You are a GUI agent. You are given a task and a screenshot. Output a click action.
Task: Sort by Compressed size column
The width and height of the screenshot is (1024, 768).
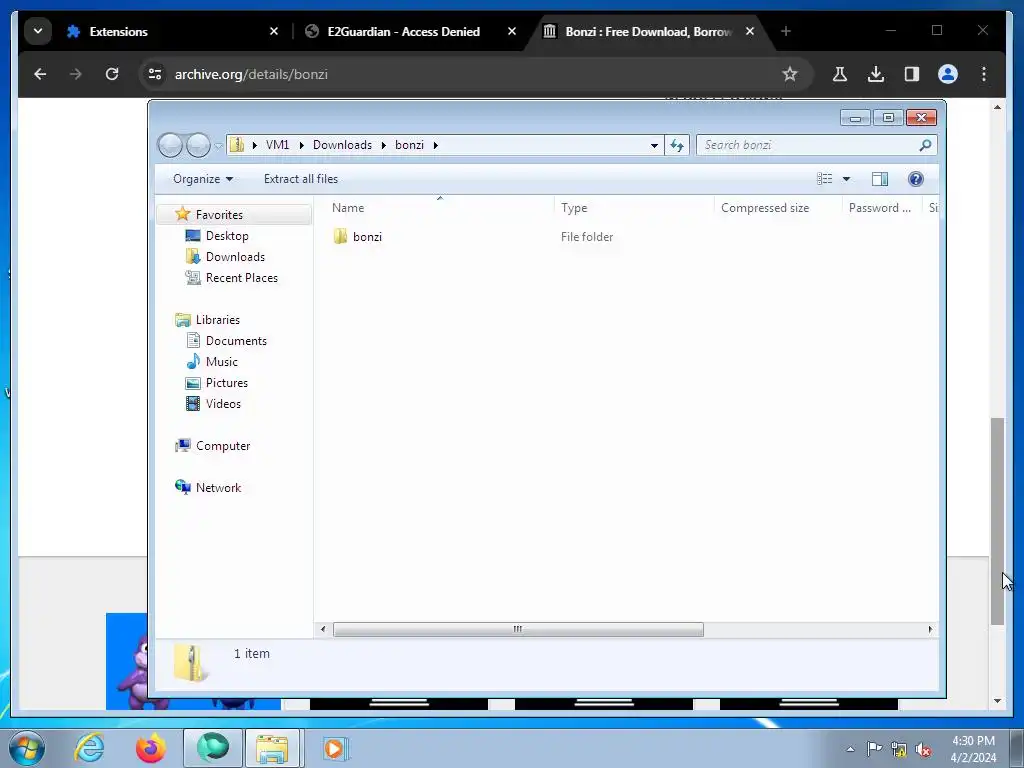[778, 208]
